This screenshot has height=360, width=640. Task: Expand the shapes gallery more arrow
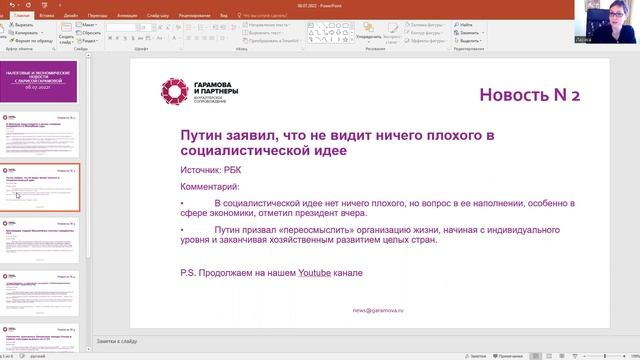[x=352, y=40]
